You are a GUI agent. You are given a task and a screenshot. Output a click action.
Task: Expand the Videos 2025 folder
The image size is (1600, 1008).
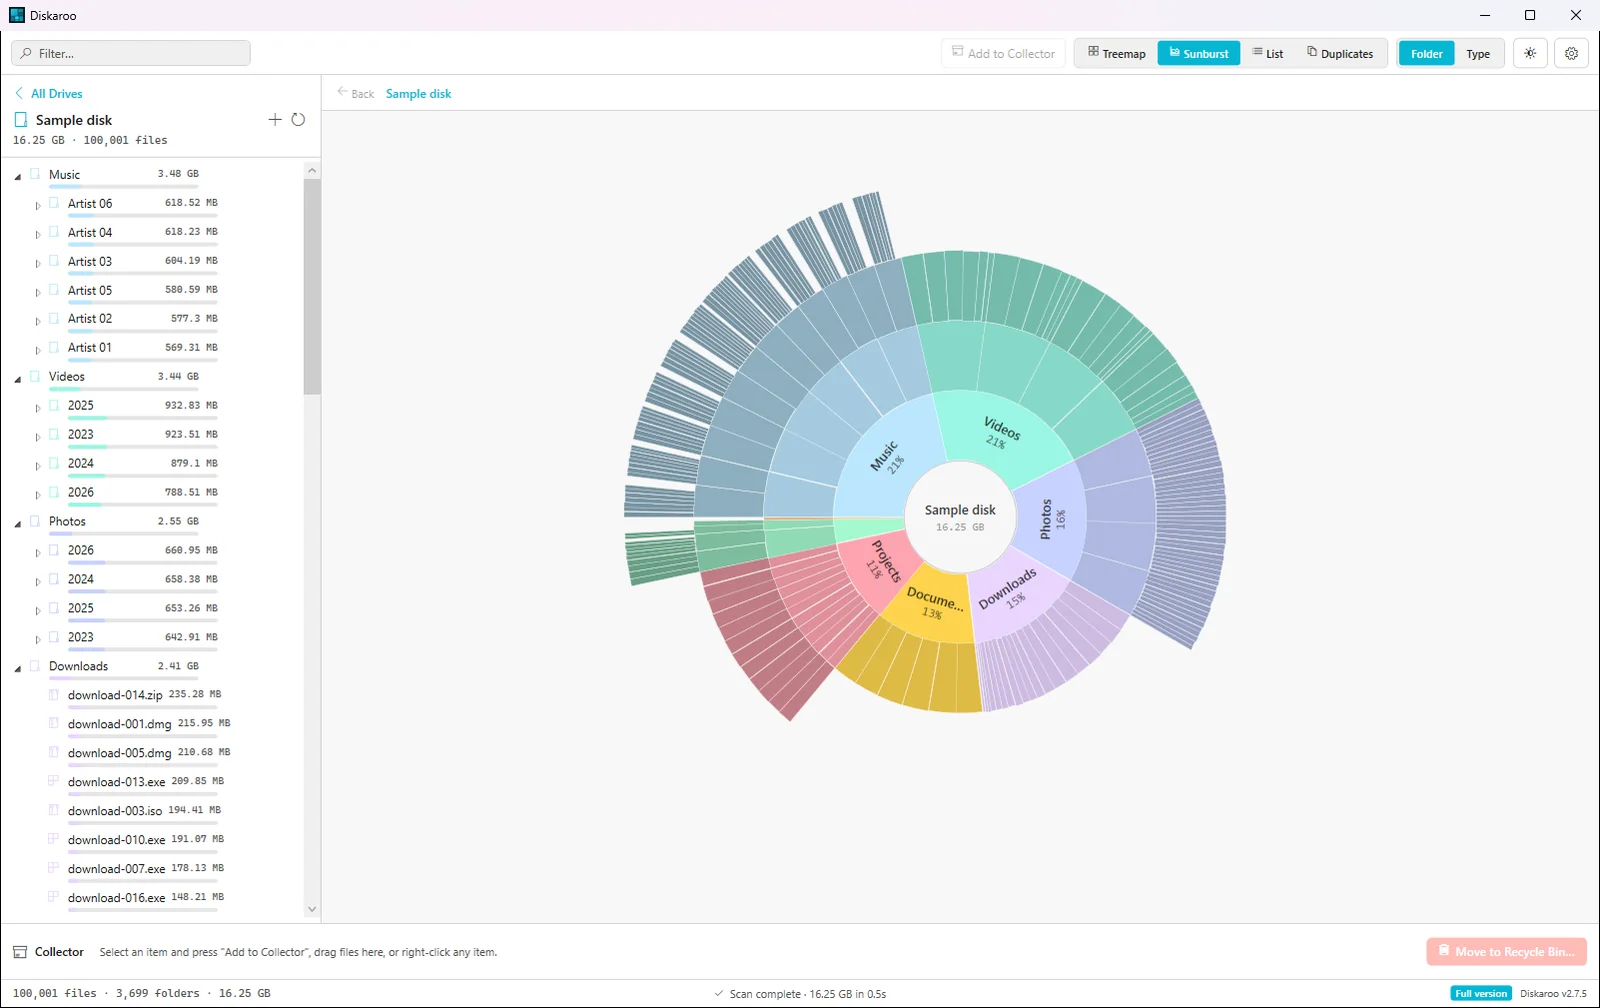[x=38, y=407]
